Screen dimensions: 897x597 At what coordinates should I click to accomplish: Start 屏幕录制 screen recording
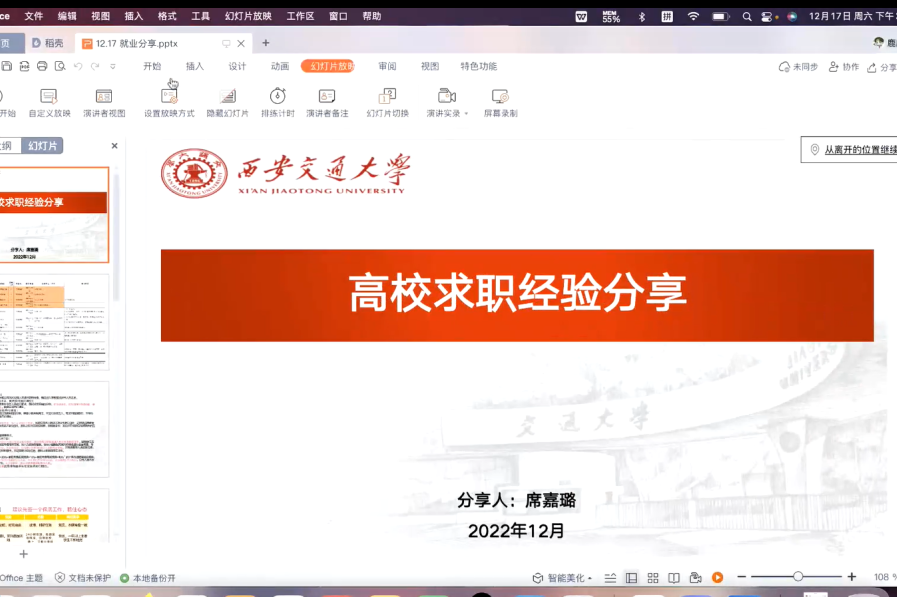tap(500, 96)
